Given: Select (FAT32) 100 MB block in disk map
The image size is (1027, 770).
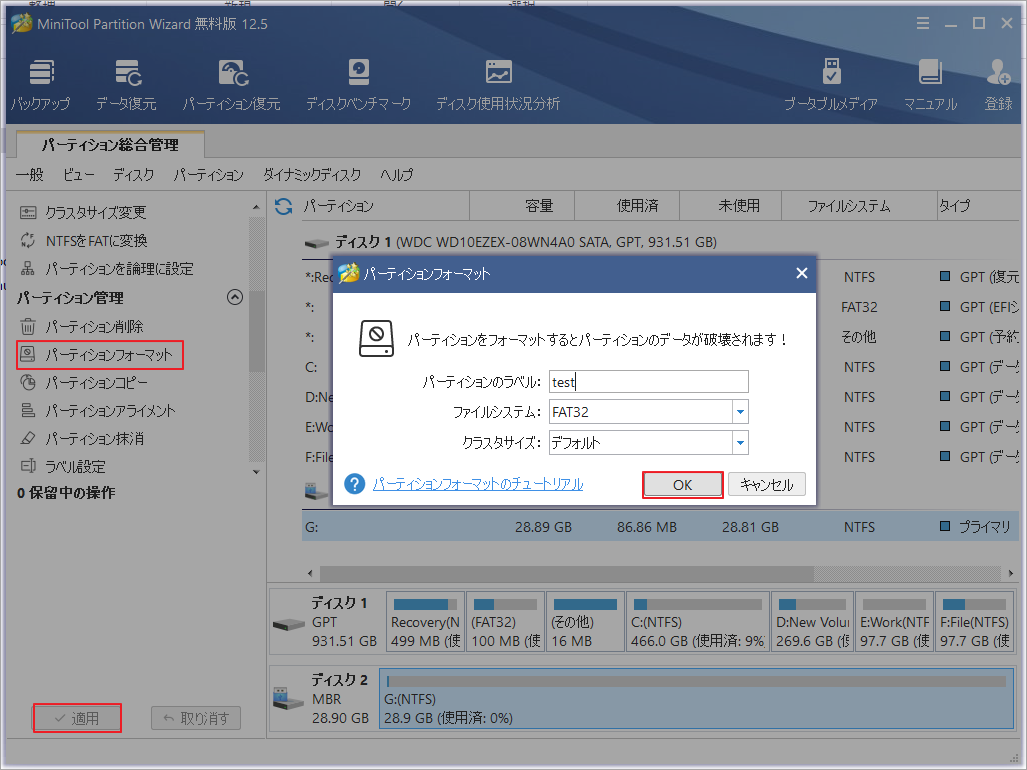Looking at the screenshot, I should coord(506,622).
